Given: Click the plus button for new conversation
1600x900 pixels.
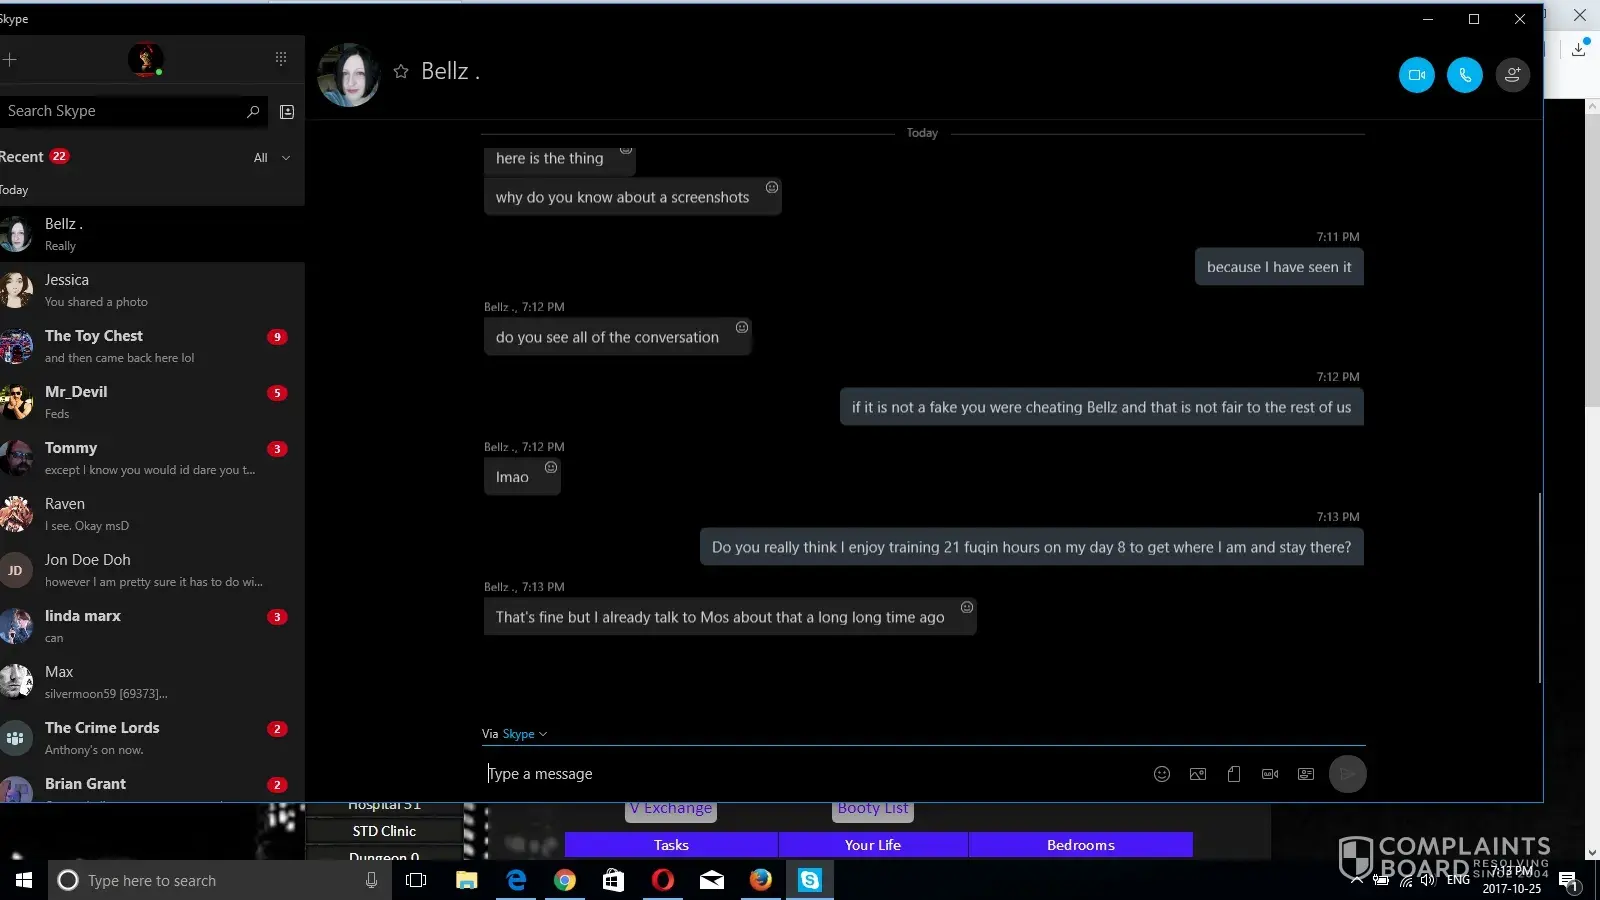Looking at the screenshot, I should (x=10, y=60).
